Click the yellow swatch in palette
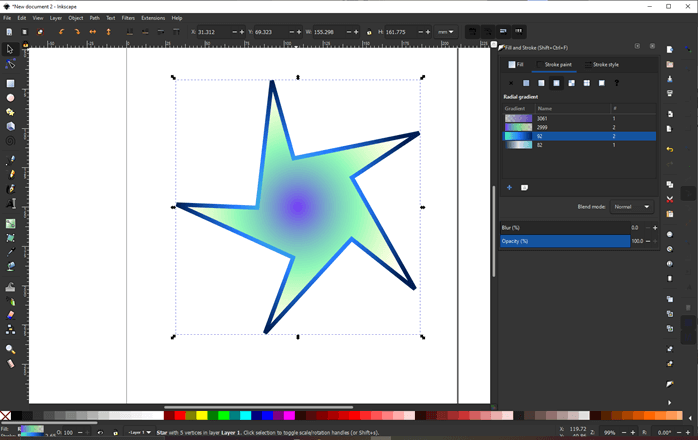Screen dimensions: 698x440 [x=201, y=415]
